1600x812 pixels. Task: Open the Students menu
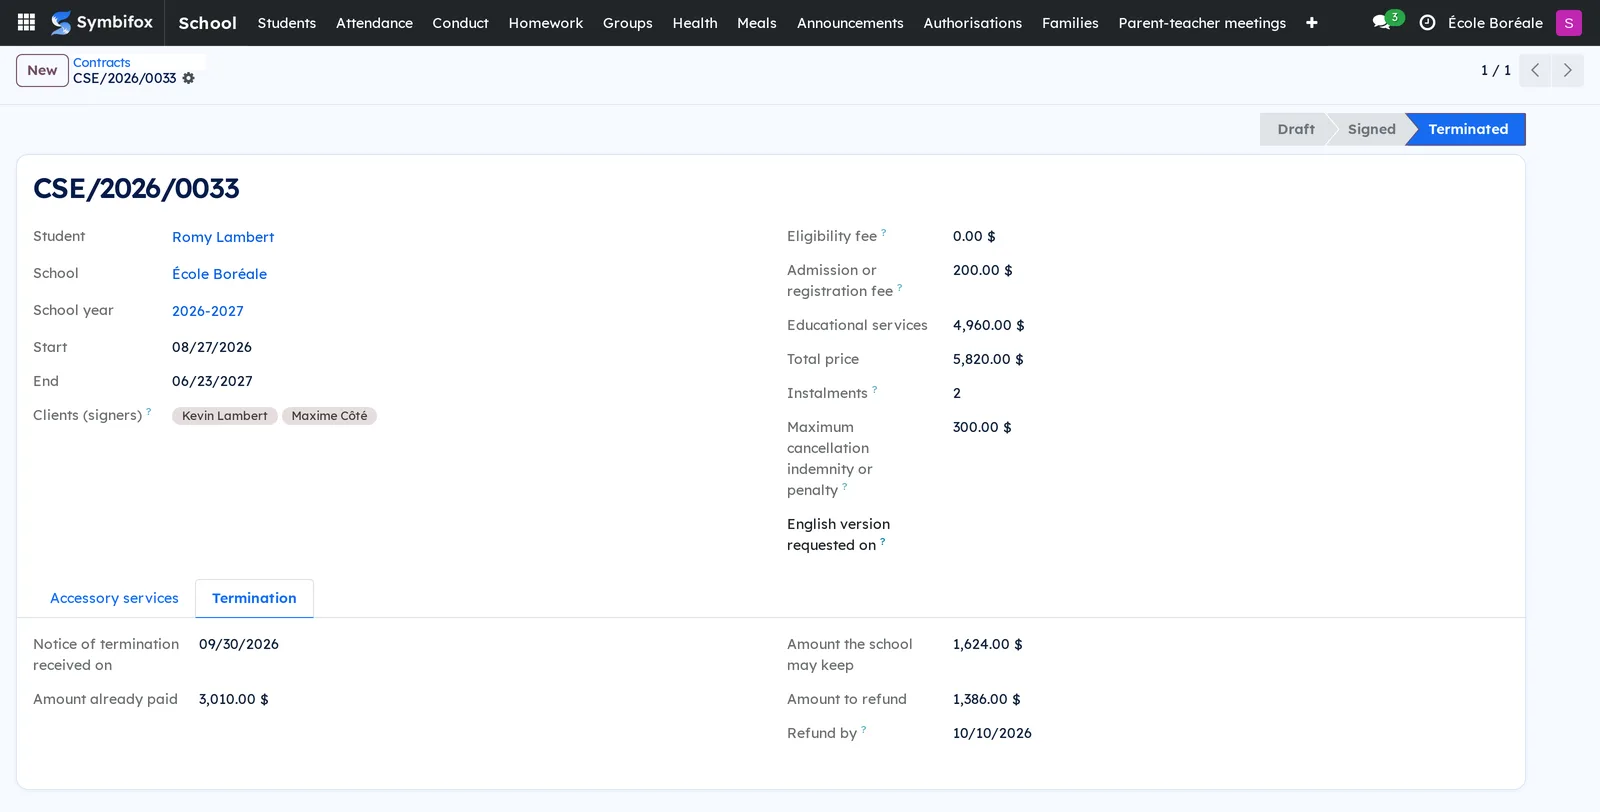(287, 22)
